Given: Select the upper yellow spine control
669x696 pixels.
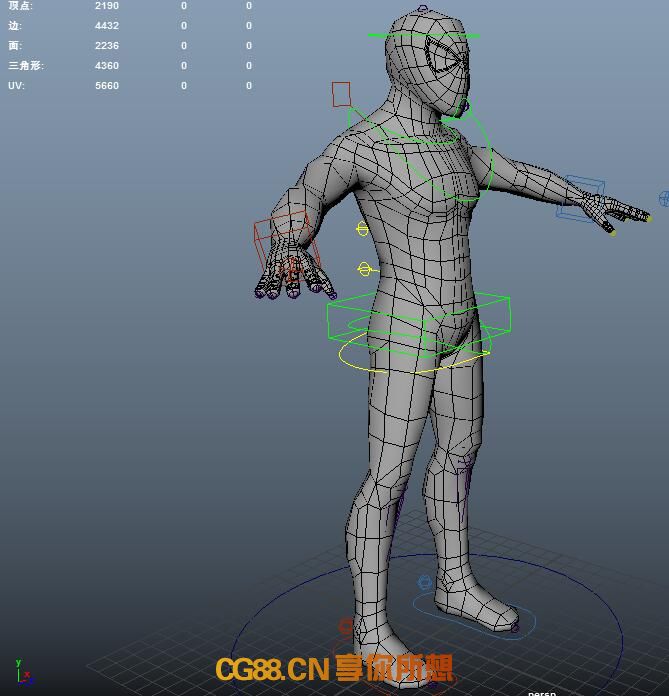Looking at the screenshot, I should (362, 229).
